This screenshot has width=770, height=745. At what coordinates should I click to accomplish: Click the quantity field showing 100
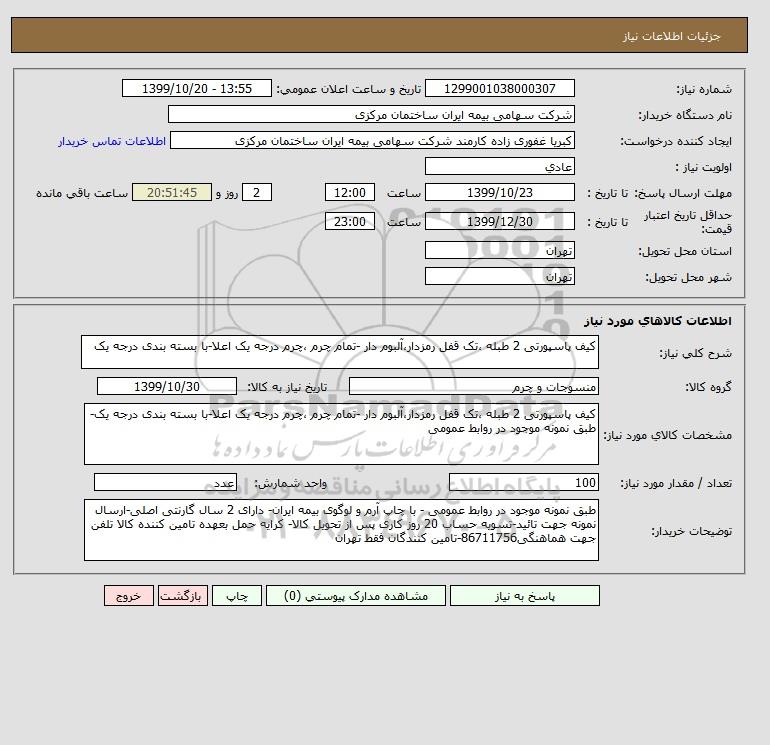point(523,482)
